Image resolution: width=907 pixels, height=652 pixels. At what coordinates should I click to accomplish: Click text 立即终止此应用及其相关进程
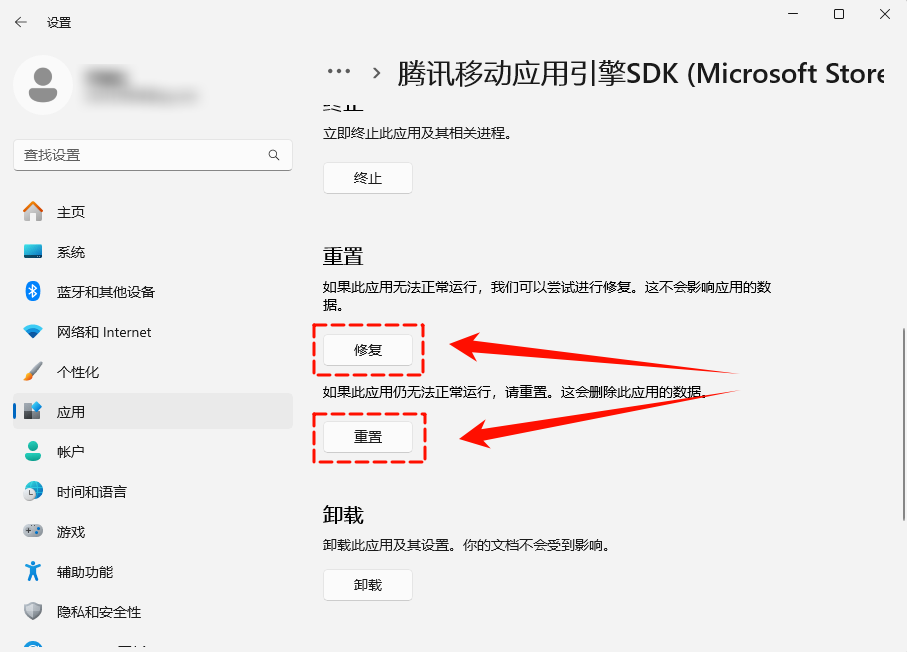point(417,133)
